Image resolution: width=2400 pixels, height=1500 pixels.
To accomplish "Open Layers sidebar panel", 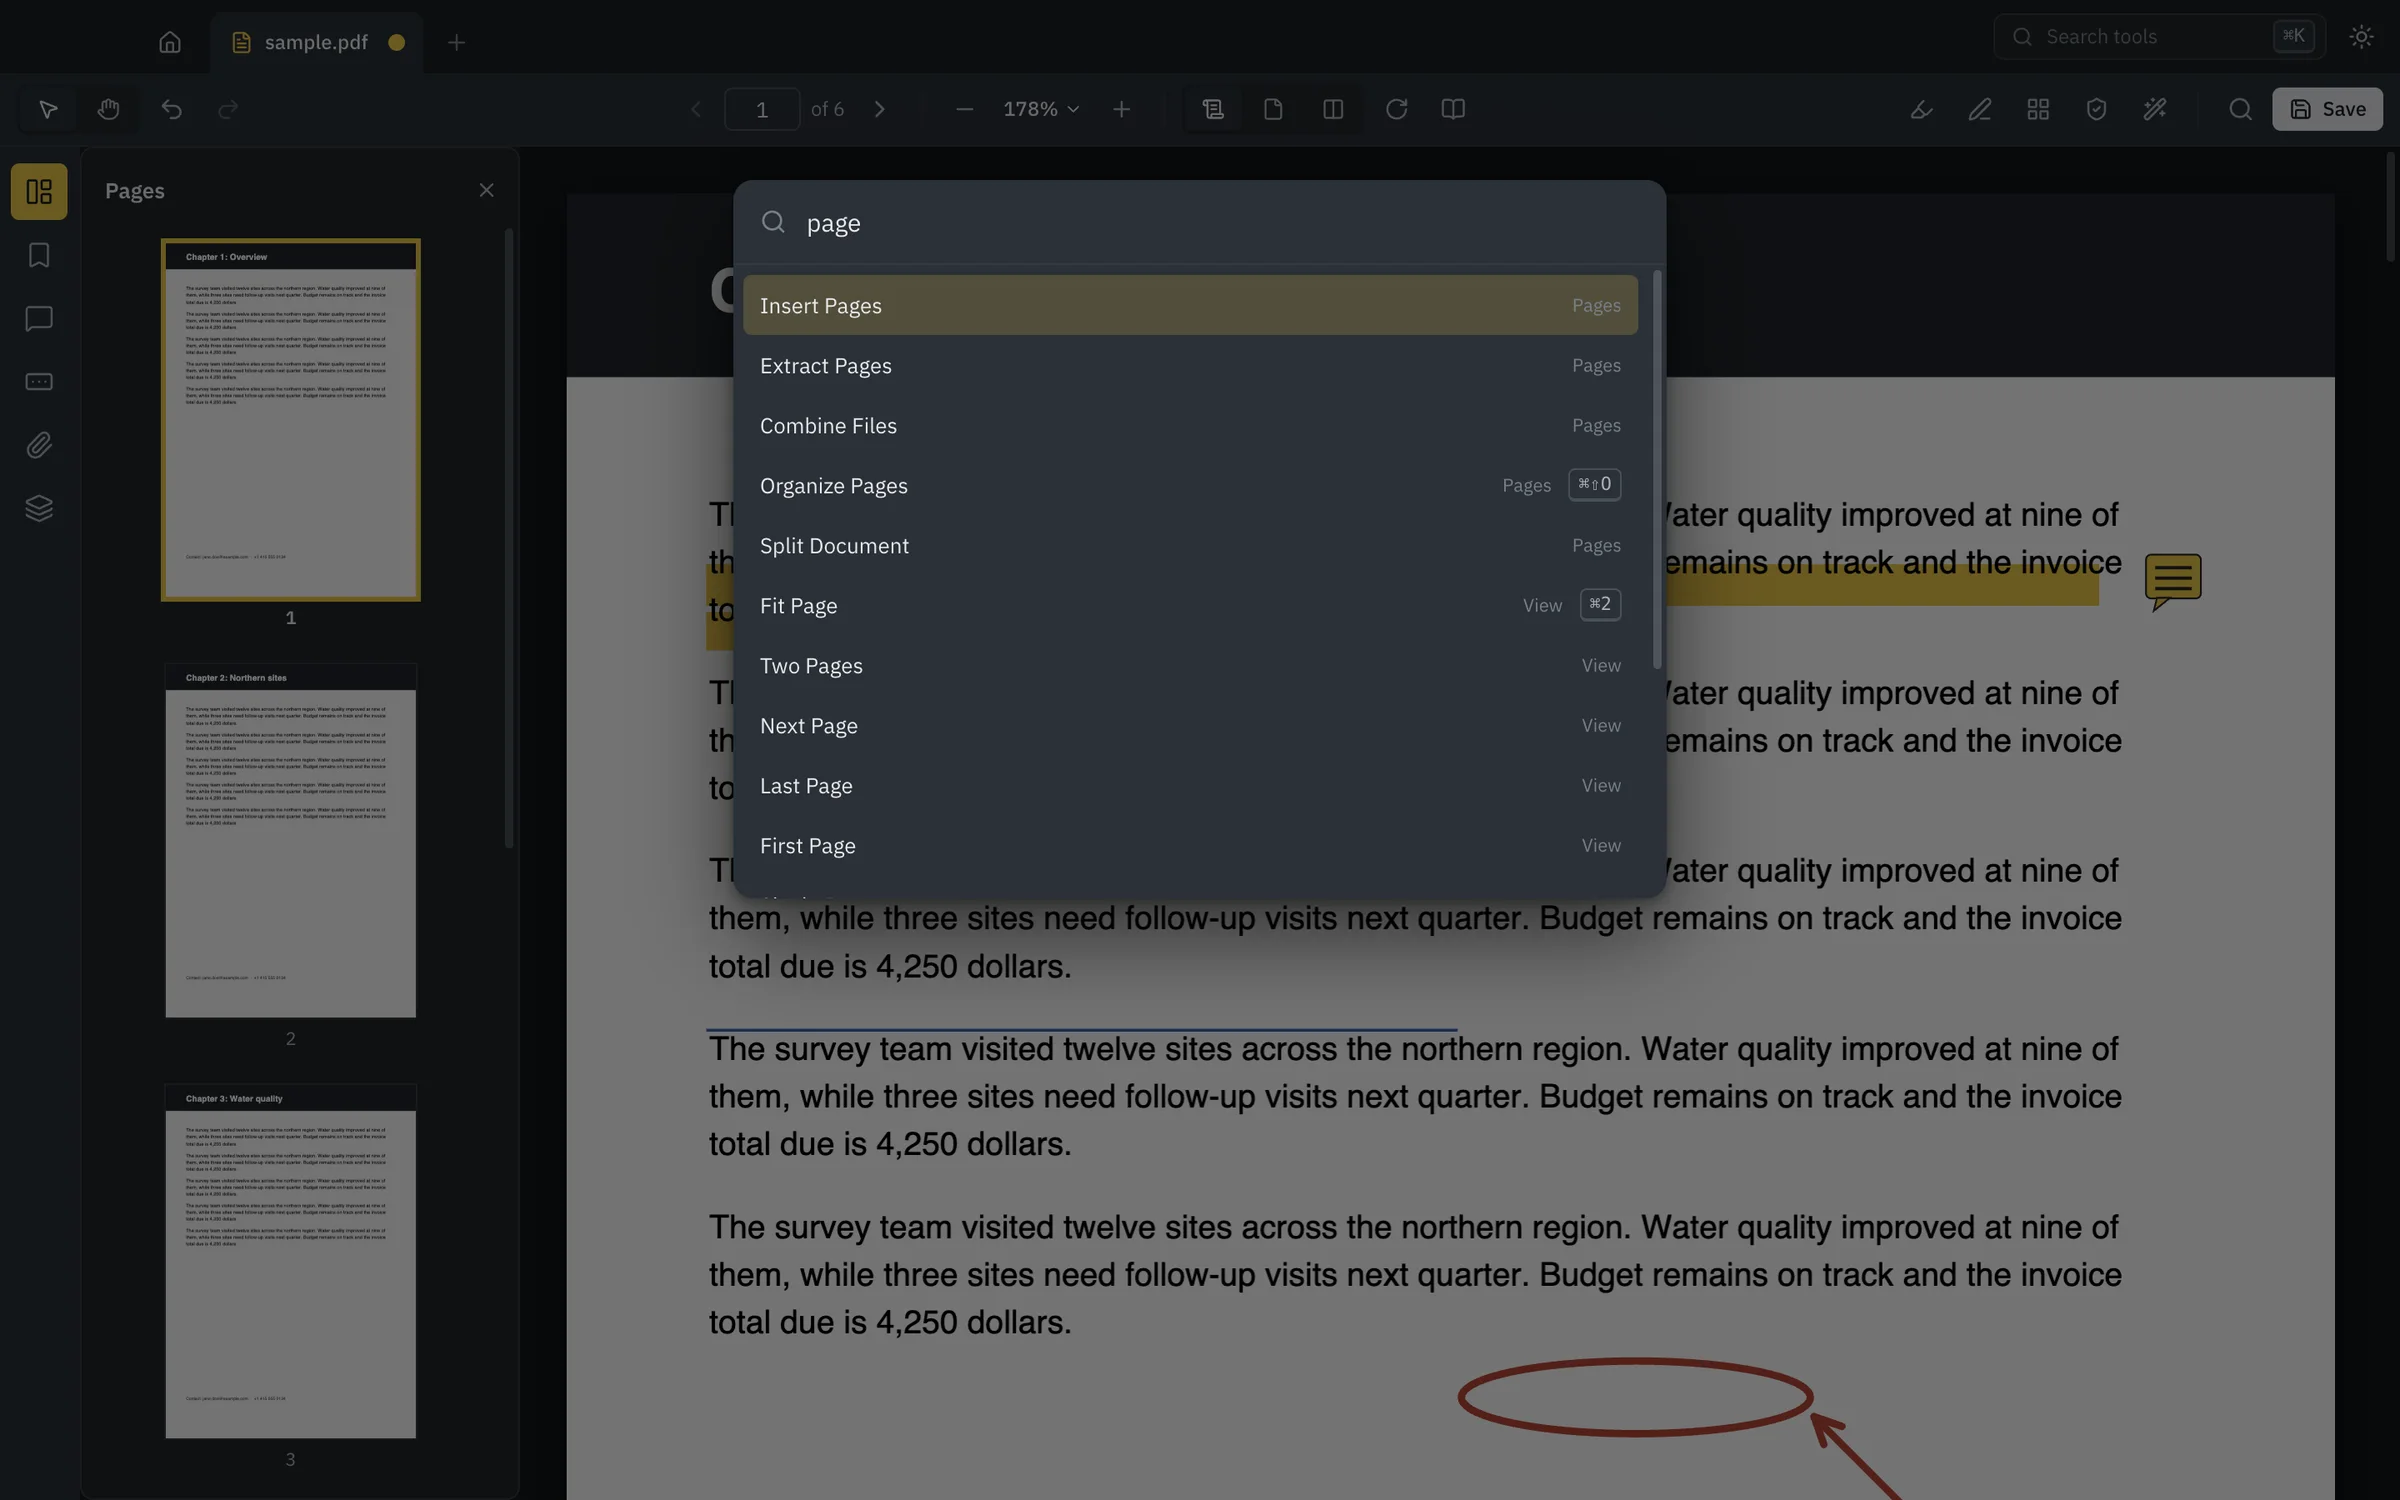I will (39, 508).
